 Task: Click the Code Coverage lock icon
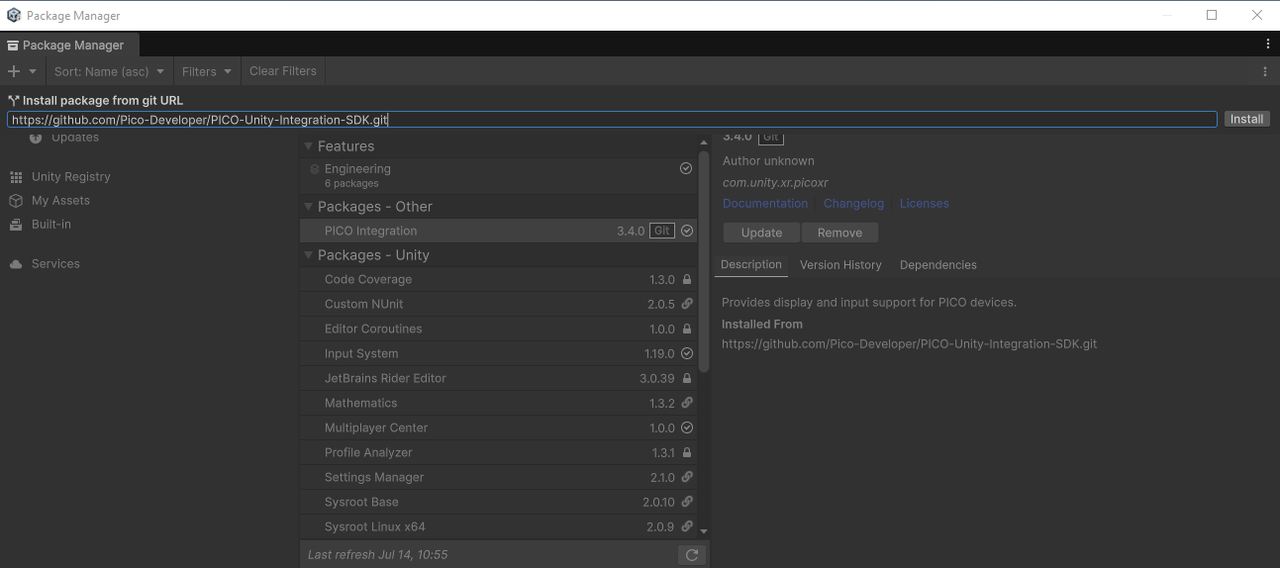(687, 280)
